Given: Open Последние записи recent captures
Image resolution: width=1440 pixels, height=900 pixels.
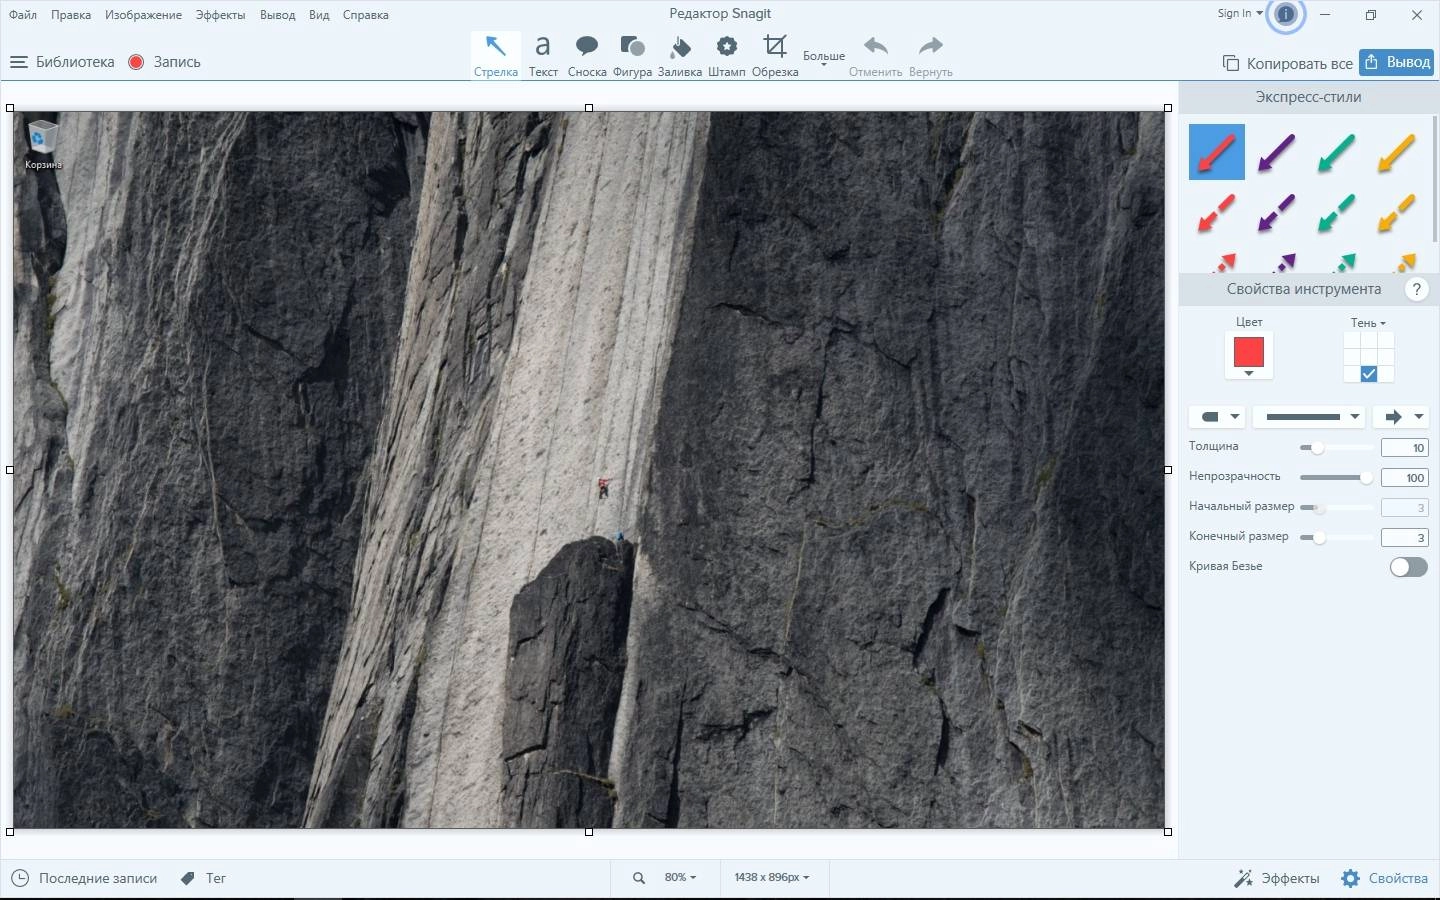Looking at the screenshot, I should click(84, 878).
